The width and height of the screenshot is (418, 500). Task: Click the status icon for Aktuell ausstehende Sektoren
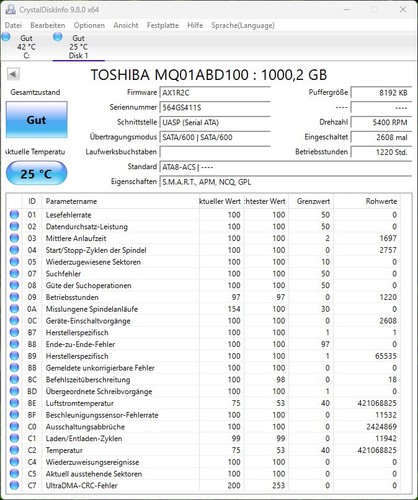click(x=14, y=474)
